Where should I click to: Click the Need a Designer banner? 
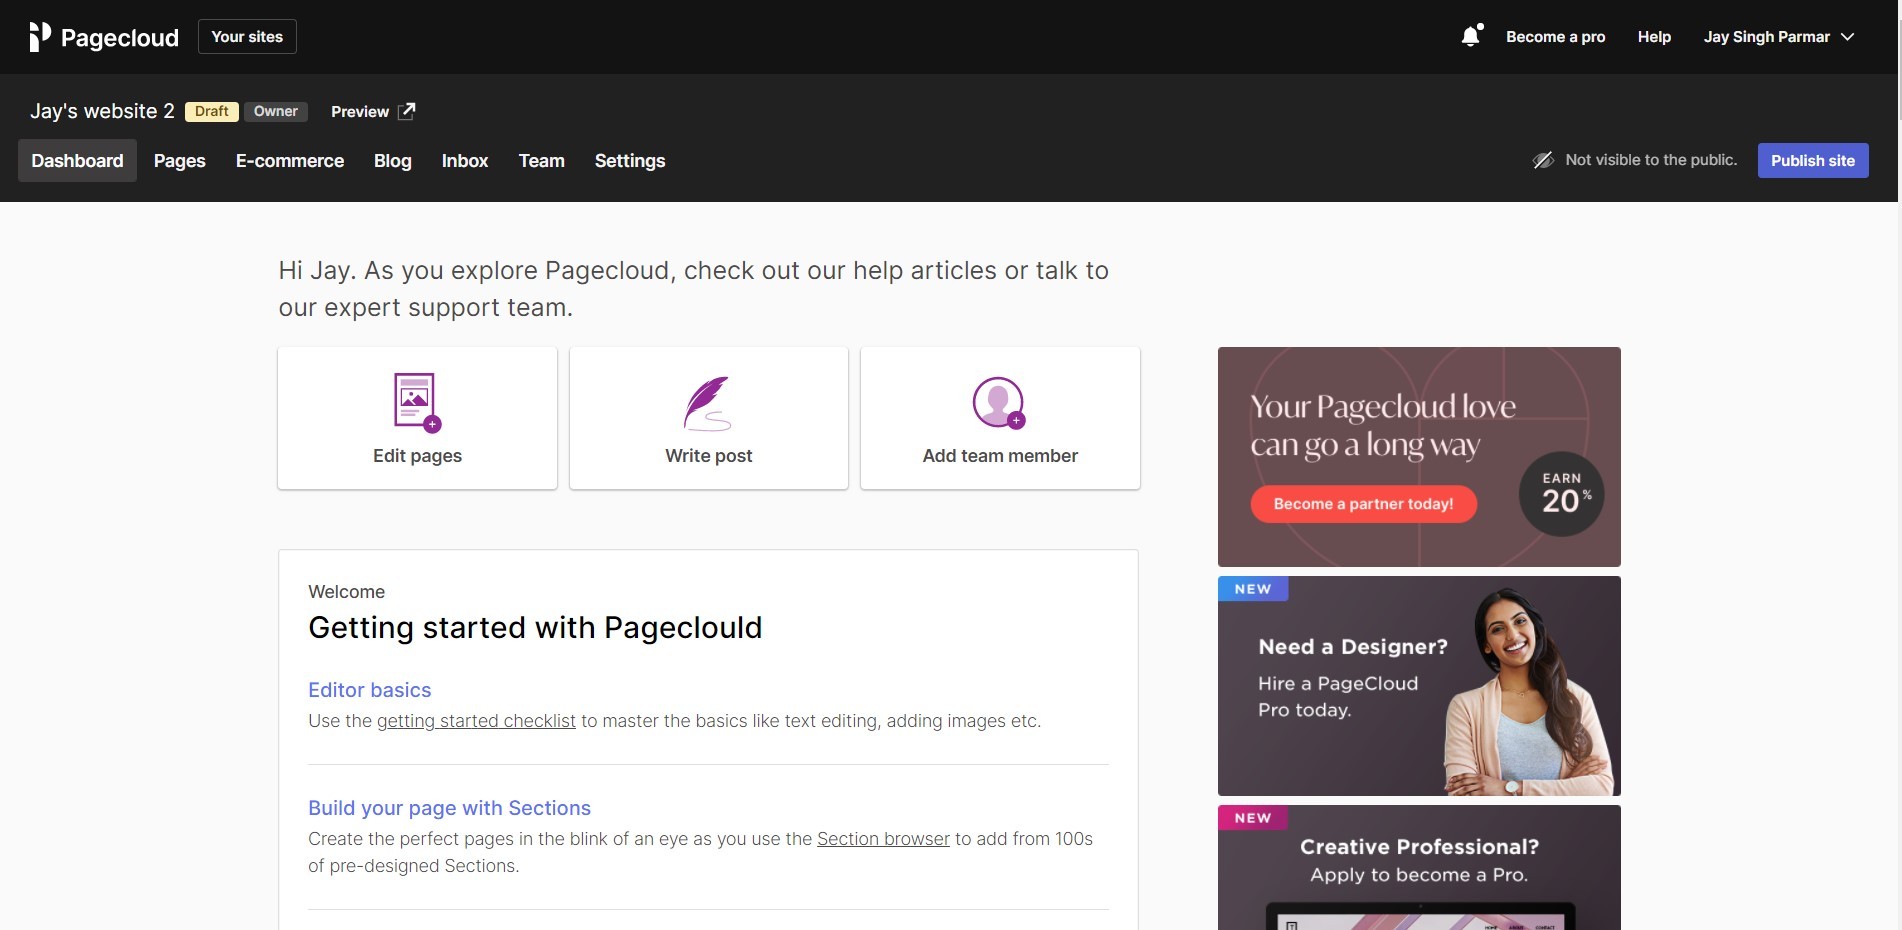pos(1418,686)
